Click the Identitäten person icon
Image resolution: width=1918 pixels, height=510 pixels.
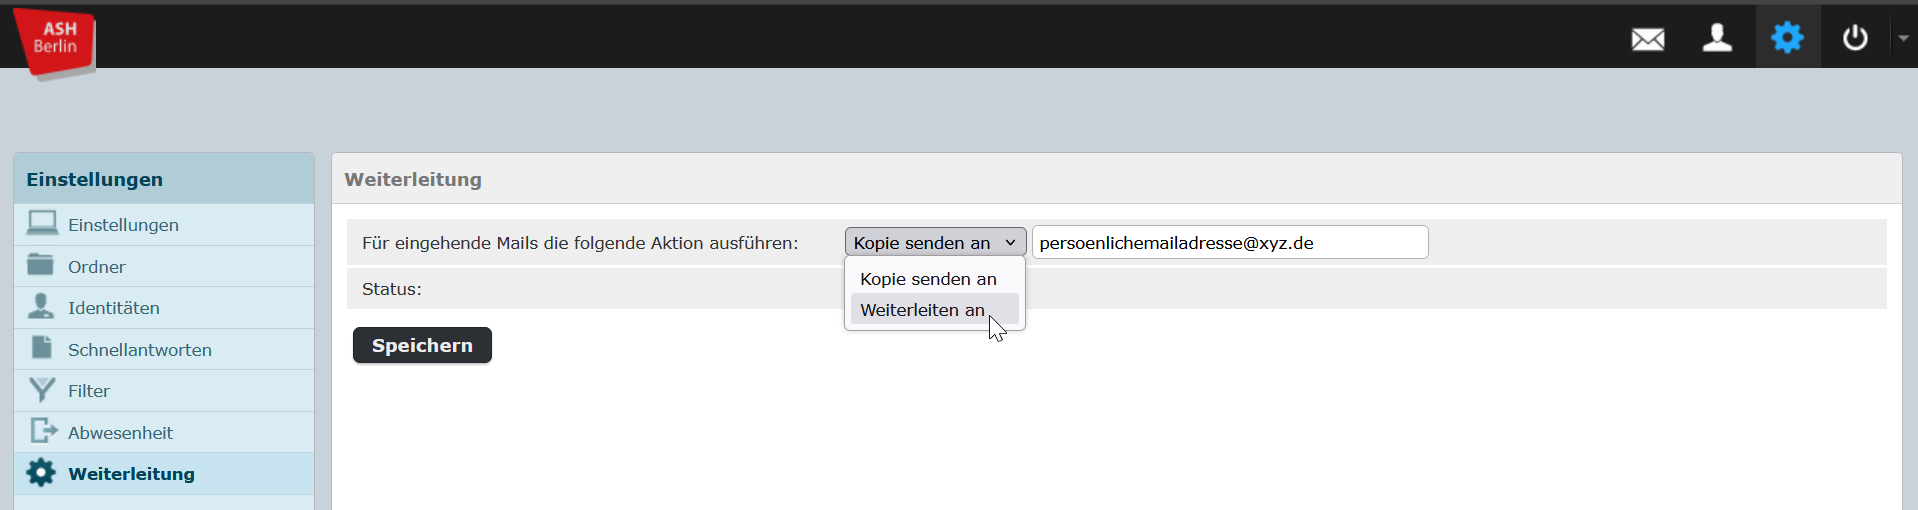tap(41, 306)
